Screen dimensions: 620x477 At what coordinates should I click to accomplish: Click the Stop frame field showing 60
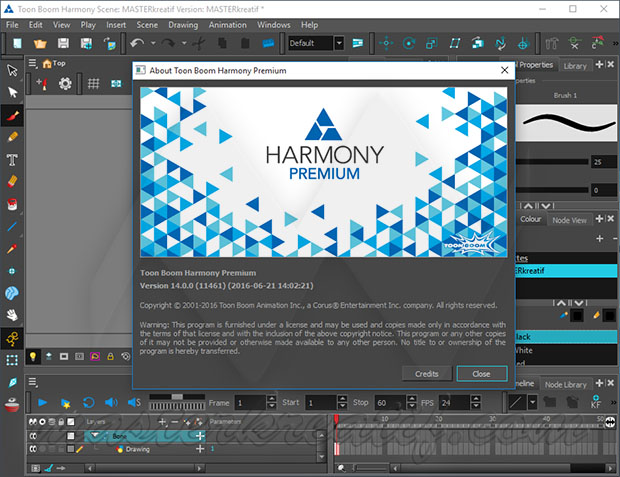click(x=390, y=403)
